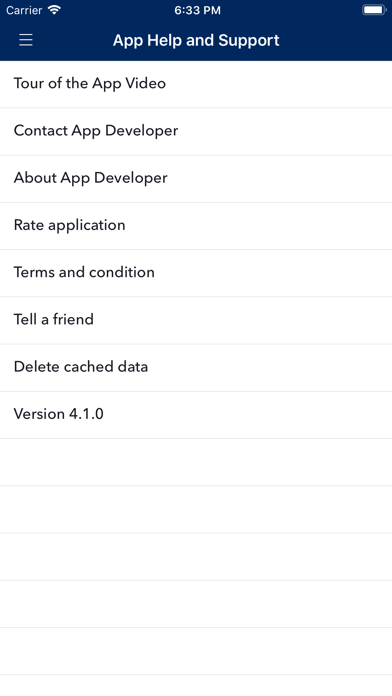Select Contact App Developer
392x696 pixels.
196,131
